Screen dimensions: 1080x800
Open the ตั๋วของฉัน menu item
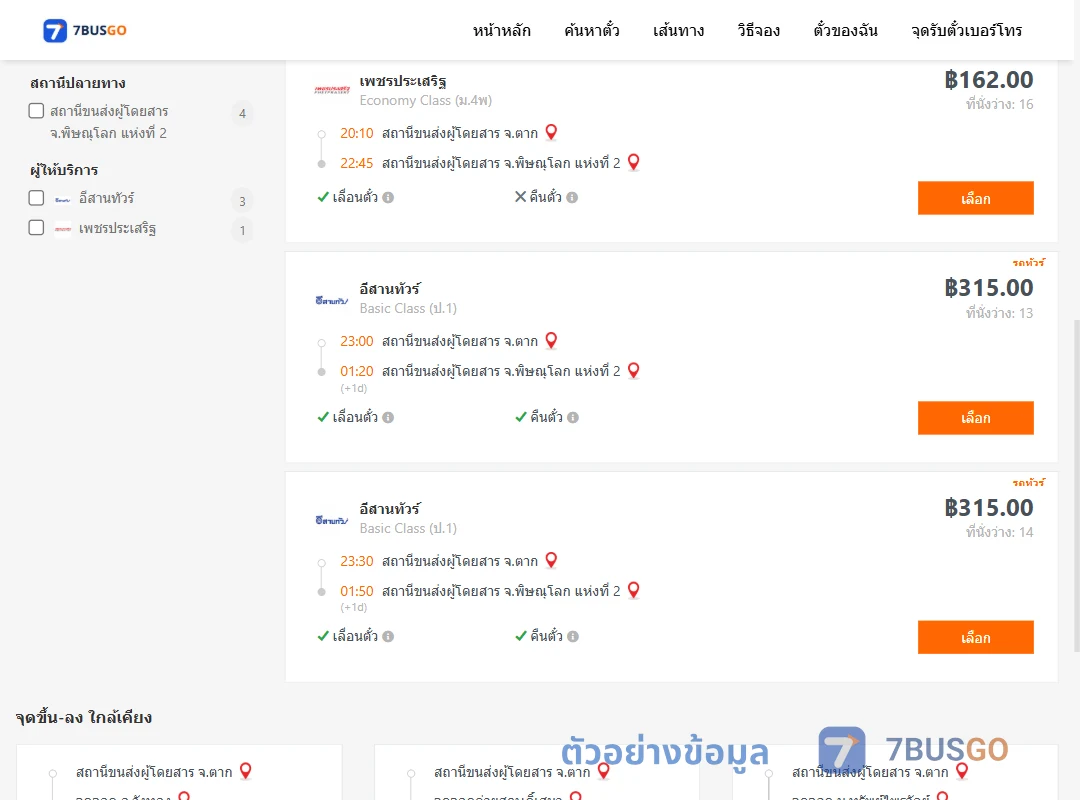click(x=845, y=30)
